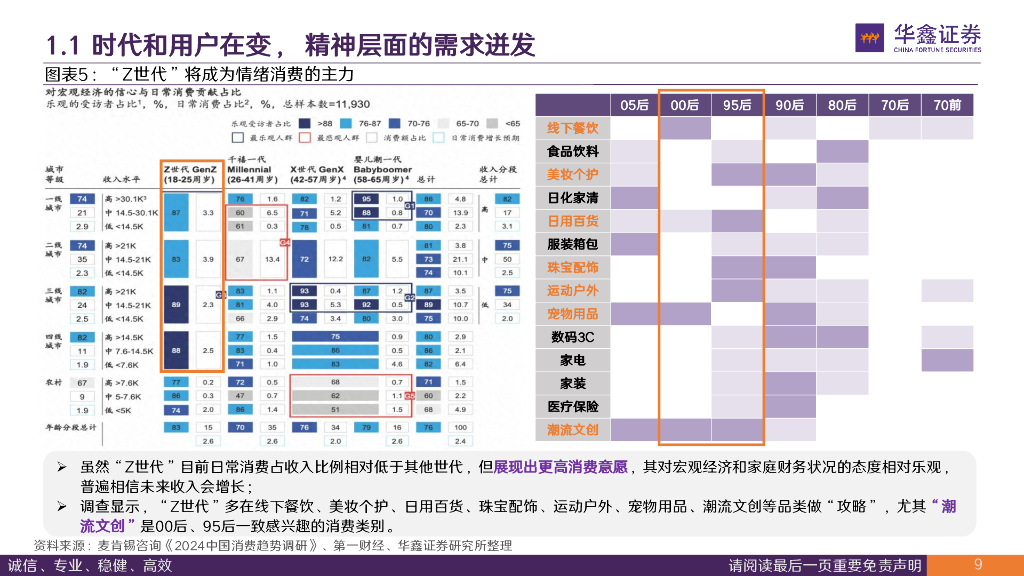1024x576 pixels.
Task: Select the 美妆个护 row label
Action: pos(573,174)
